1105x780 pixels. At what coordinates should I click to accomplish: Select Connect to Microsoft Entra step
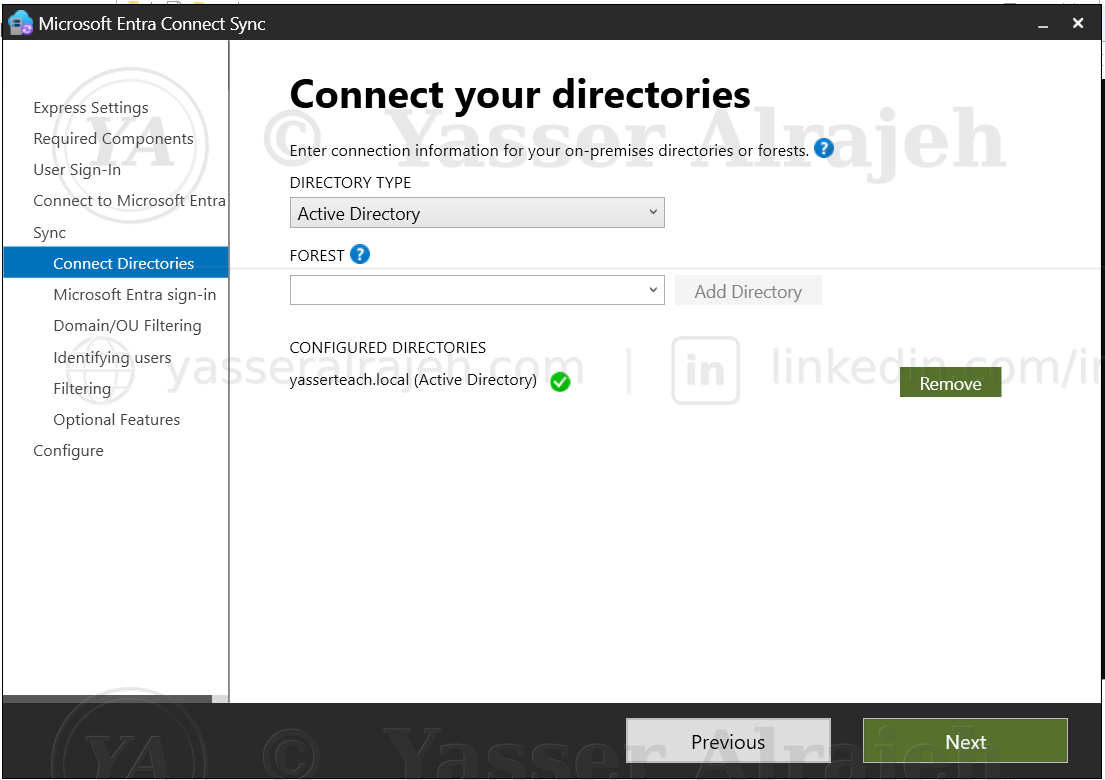(x=130, y=201)
